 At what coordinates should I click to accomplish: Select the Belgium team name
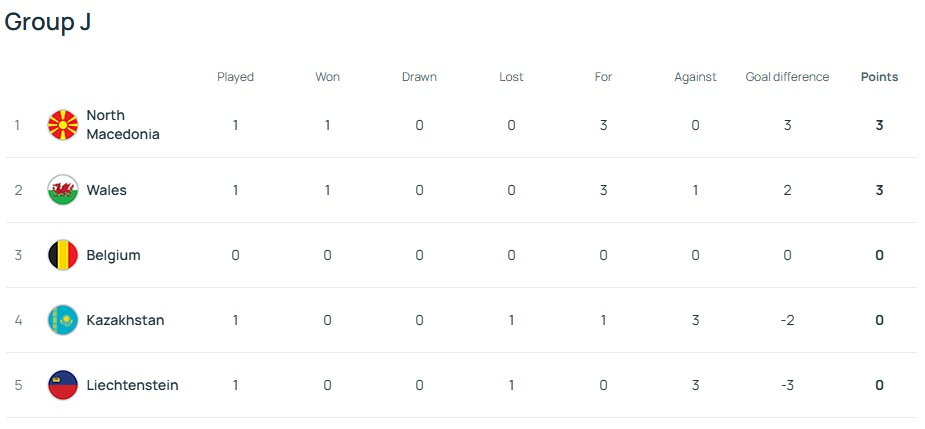point(113,255)
